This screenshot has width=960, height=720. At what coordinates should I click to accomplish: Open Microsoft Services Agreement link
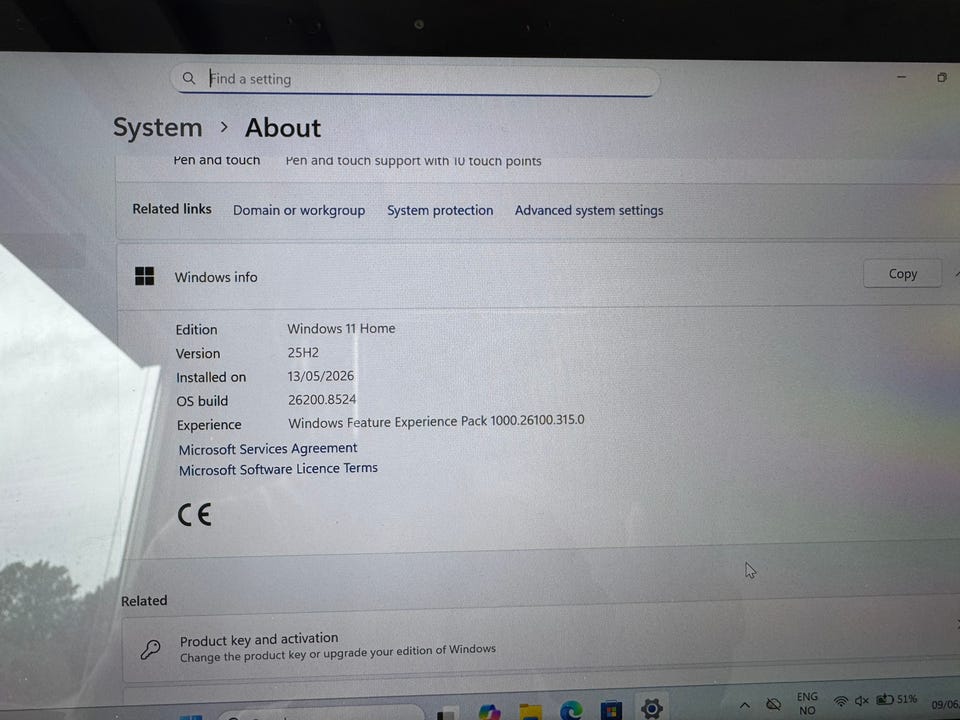click(268, 449)
